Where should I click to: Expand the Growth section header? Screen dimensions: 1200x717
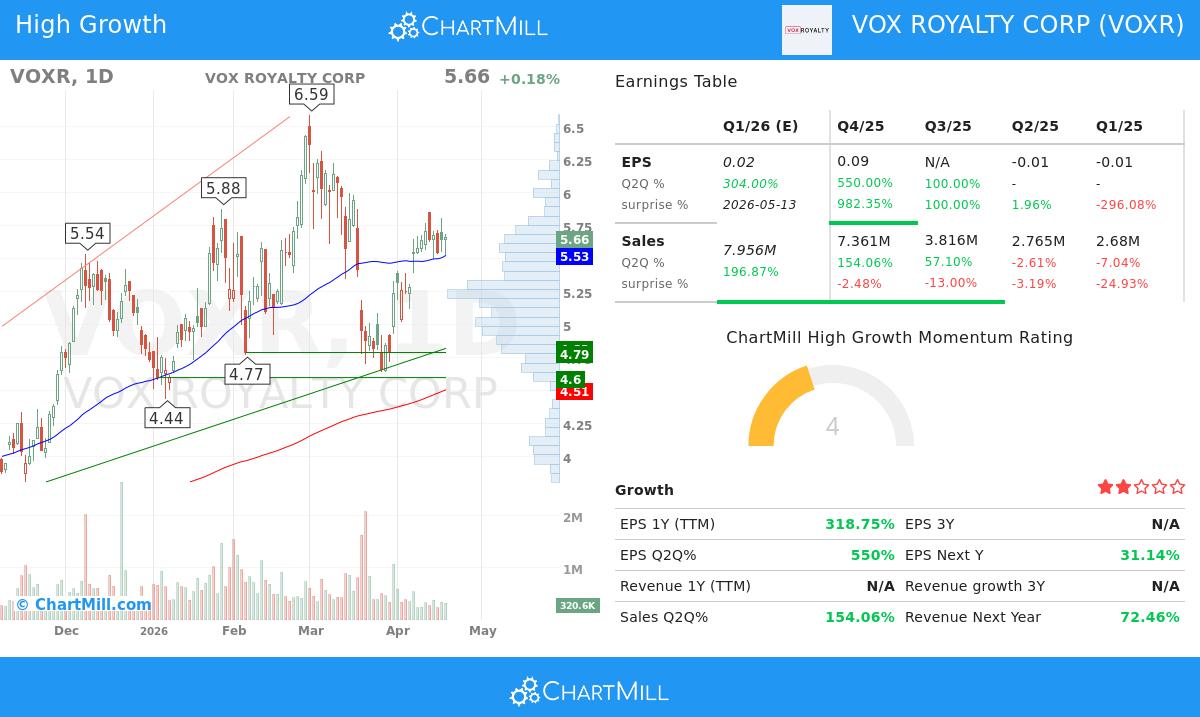[644, 490]
